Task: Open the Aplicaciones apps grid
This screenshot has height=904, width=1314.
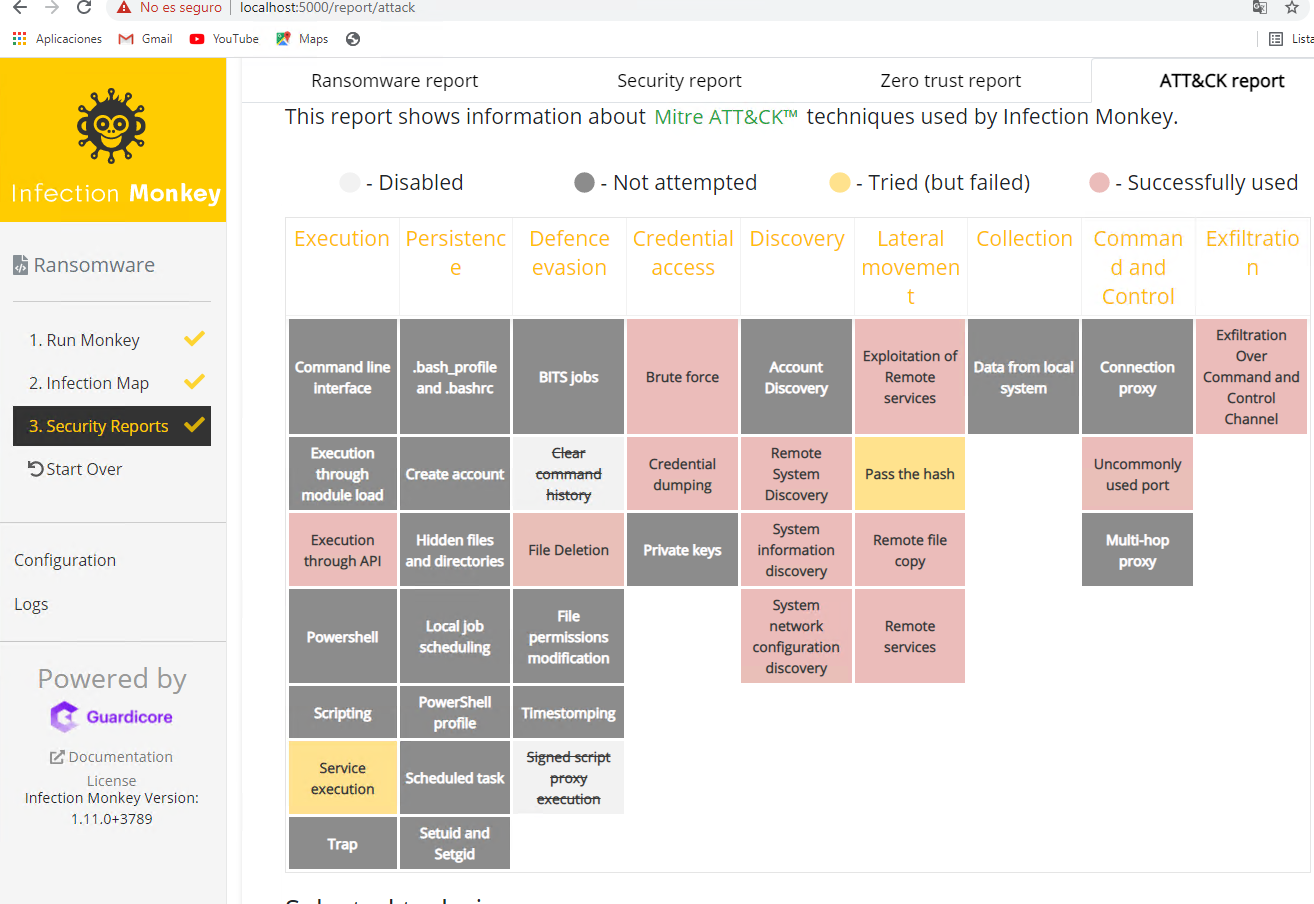Action: 57,39
